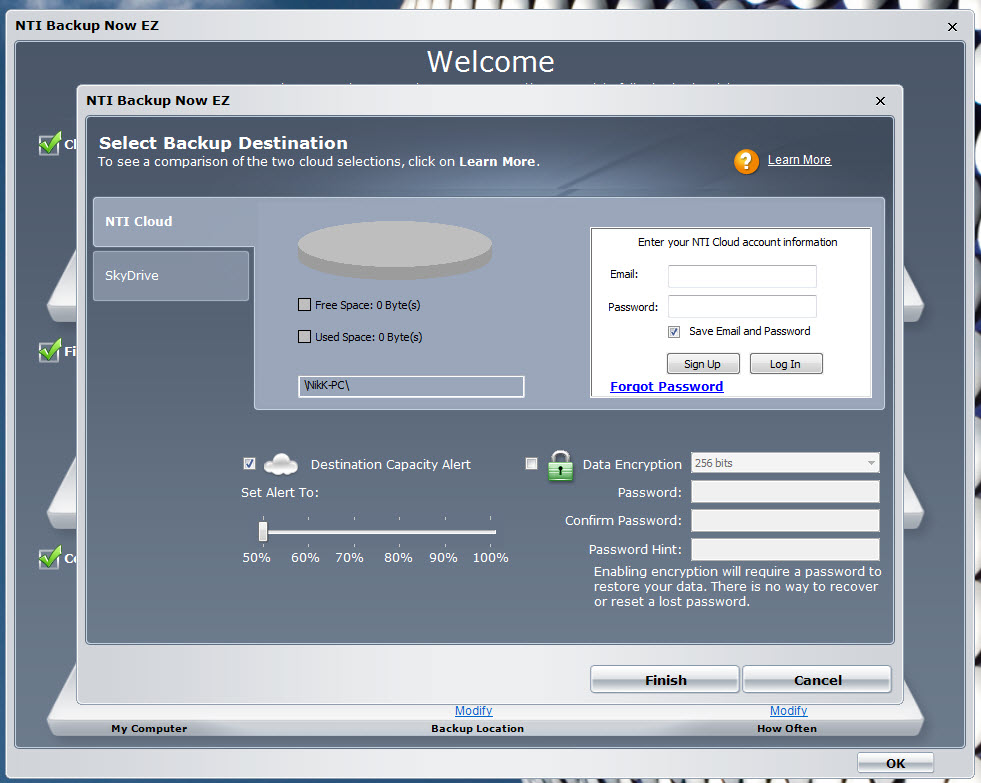The width and height of the screenshot is (981, 783).
Task: Click the Finish button
Action: tap(665, 680)
